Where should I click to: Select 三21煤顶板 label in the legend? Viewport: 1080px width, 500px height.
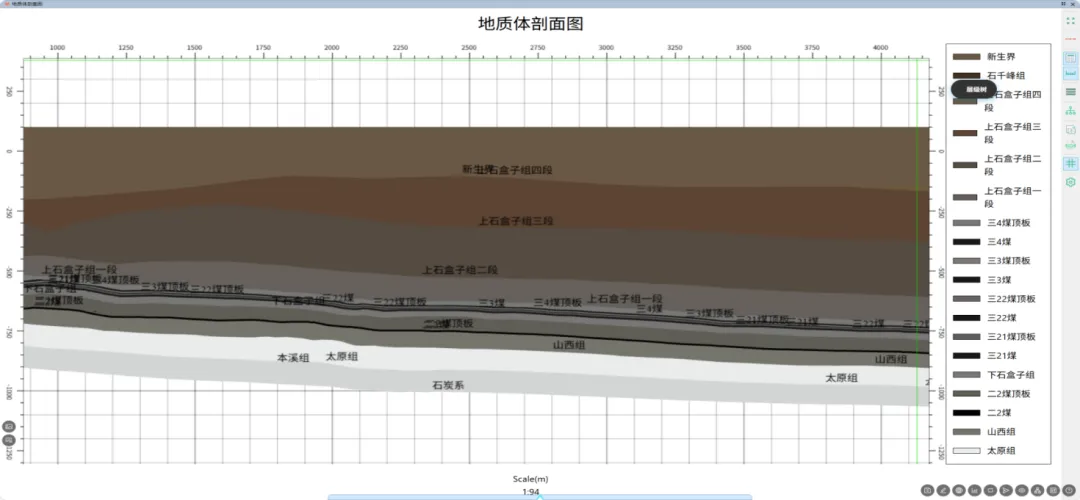(1011, 337)
